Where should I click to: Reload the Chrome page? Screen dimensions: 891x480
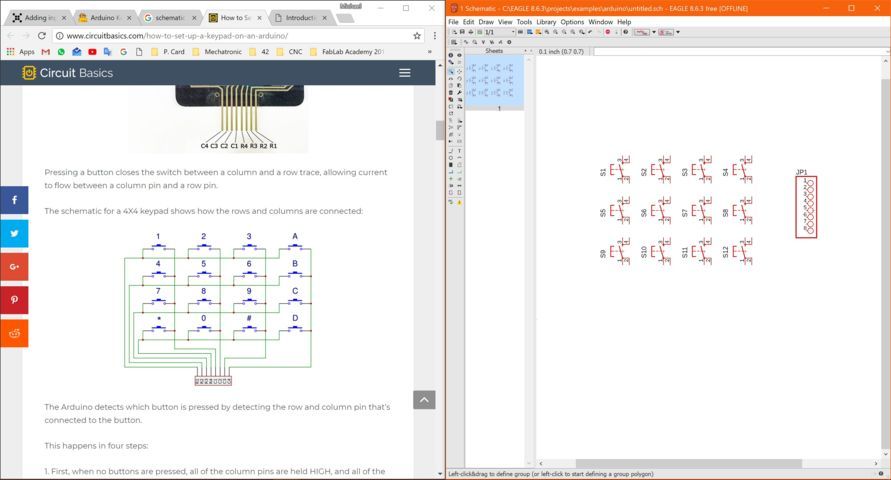tap(41, 36)
